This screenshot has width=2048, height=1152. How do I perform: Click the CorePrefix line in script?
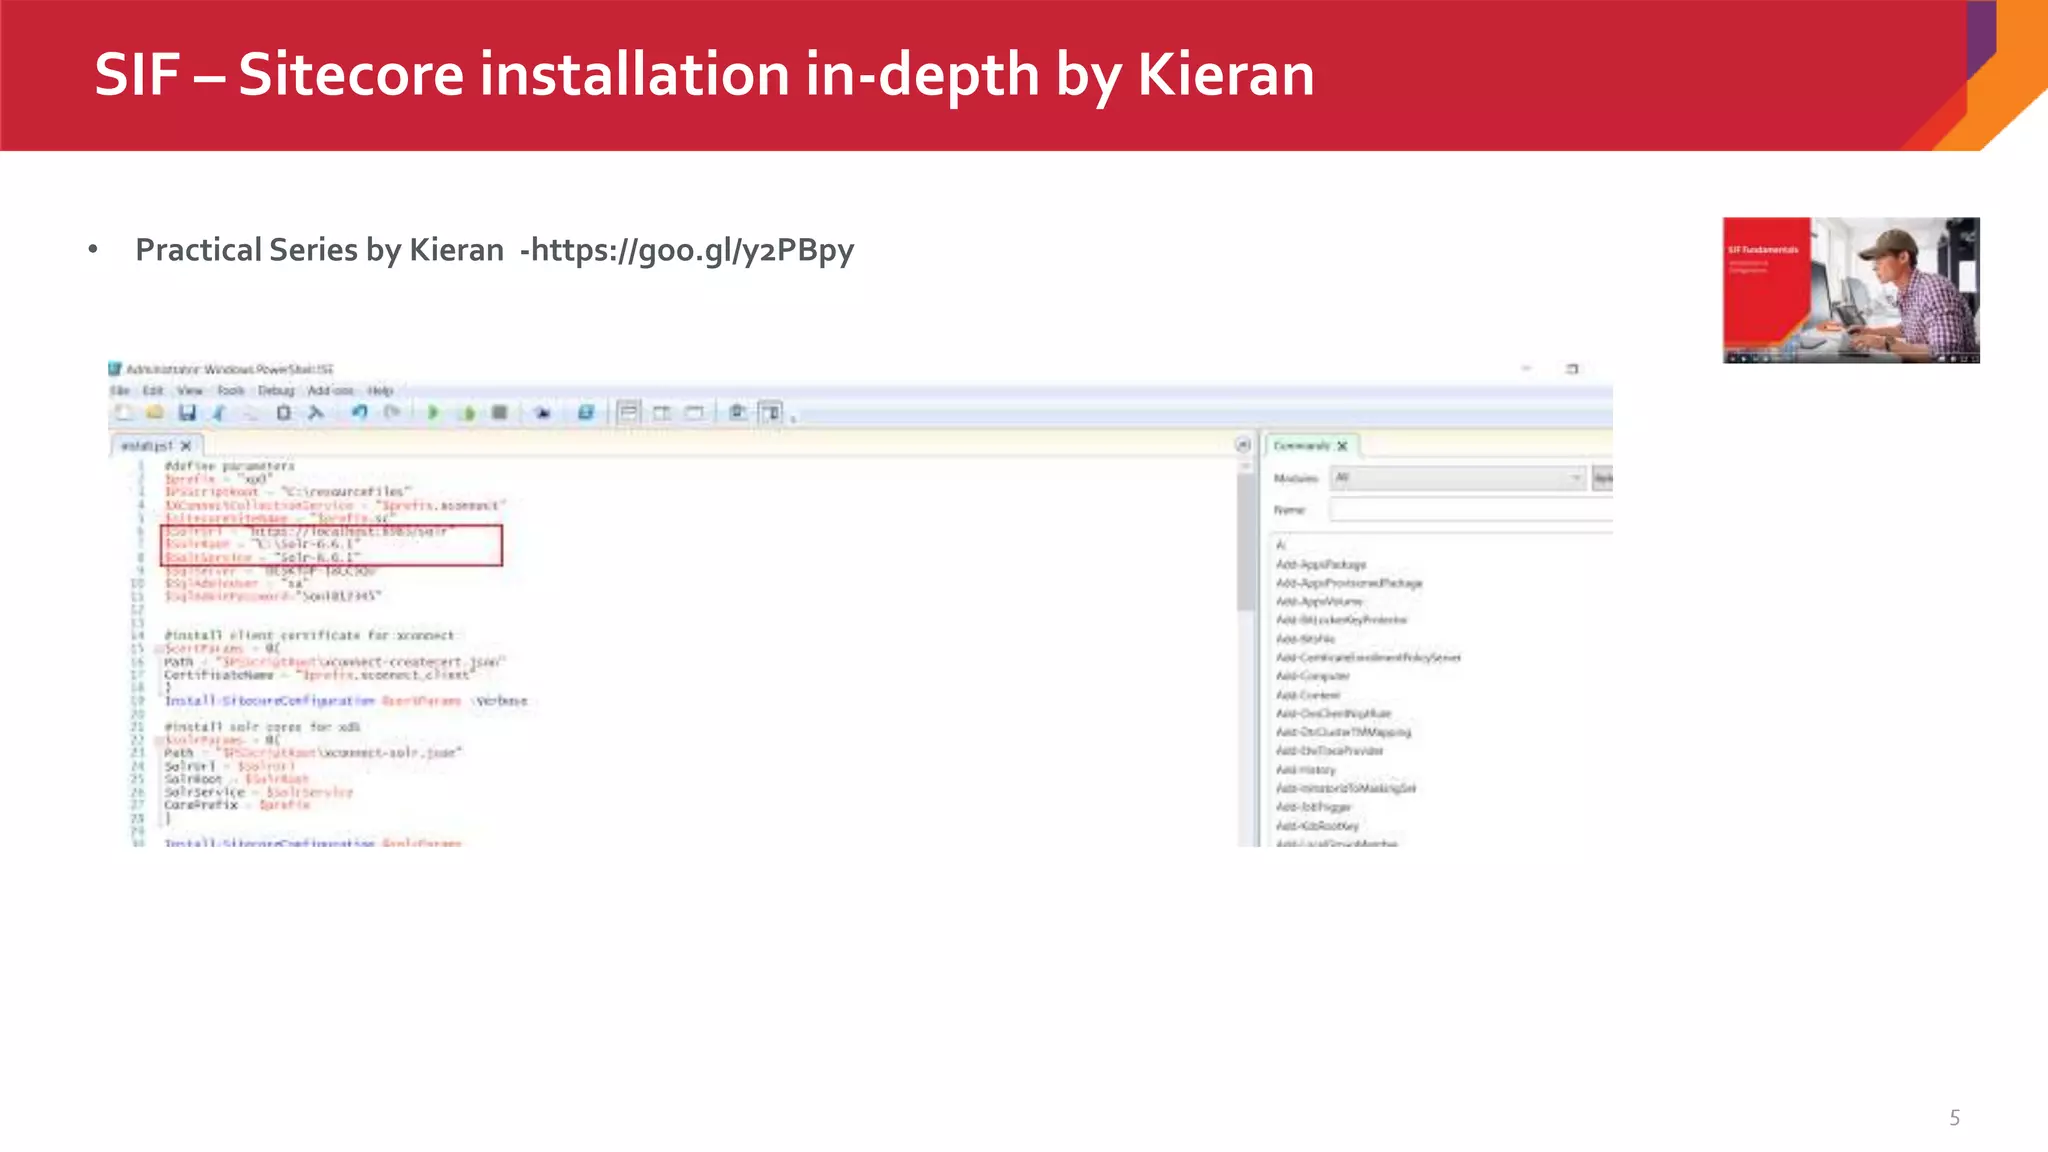pos(237,805)
